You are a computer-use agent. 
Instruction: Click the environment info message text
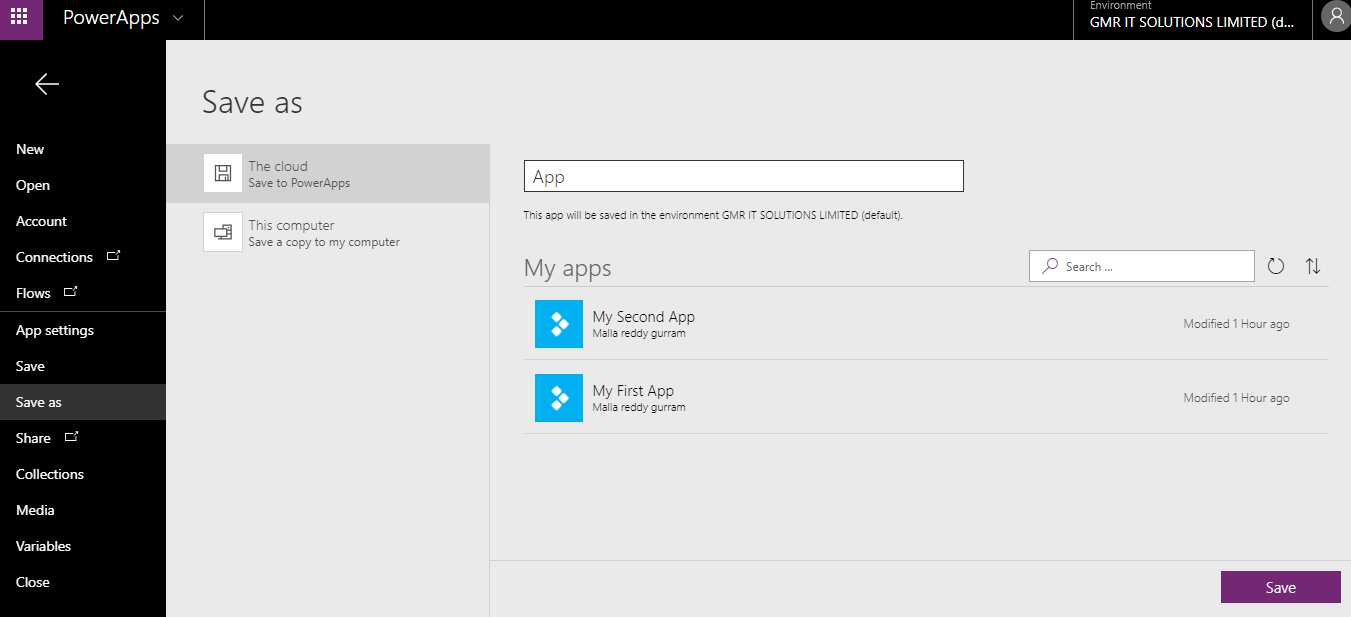coord(713,215)
